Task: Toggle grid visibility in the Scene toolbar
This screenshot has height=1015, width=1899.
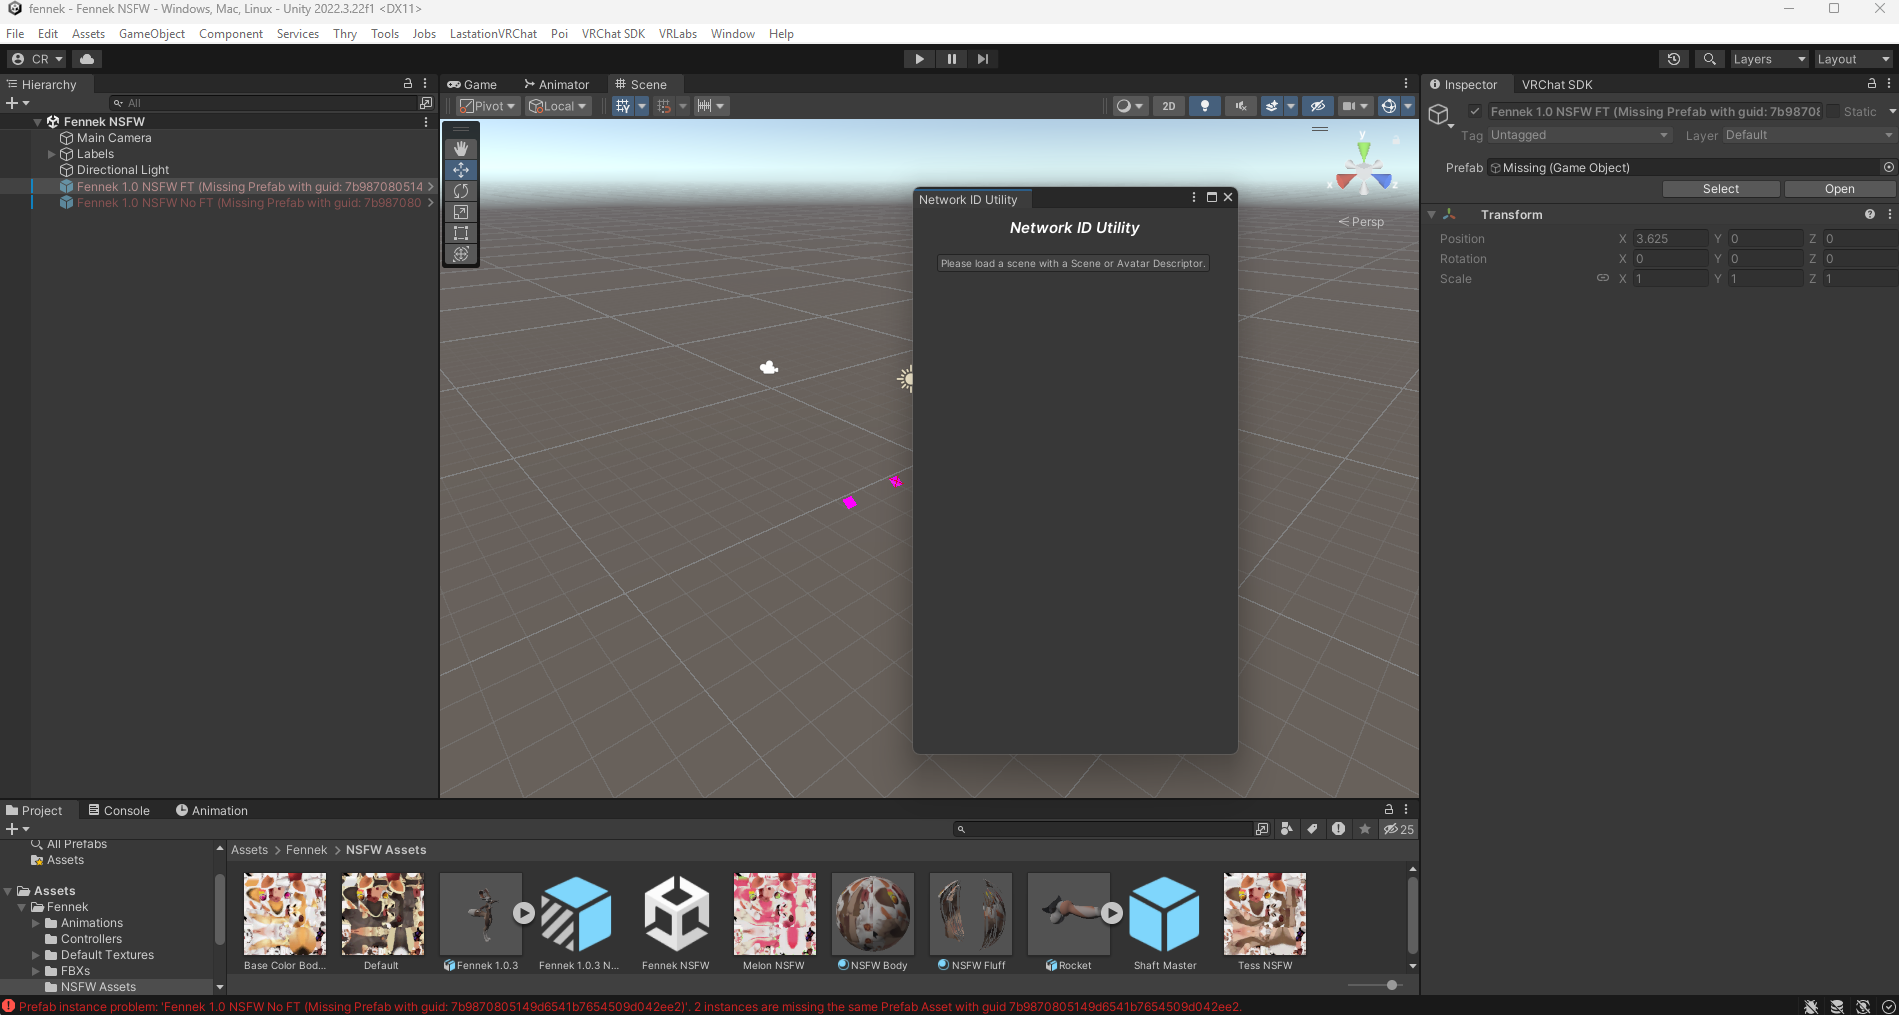Action: point(623,106)
